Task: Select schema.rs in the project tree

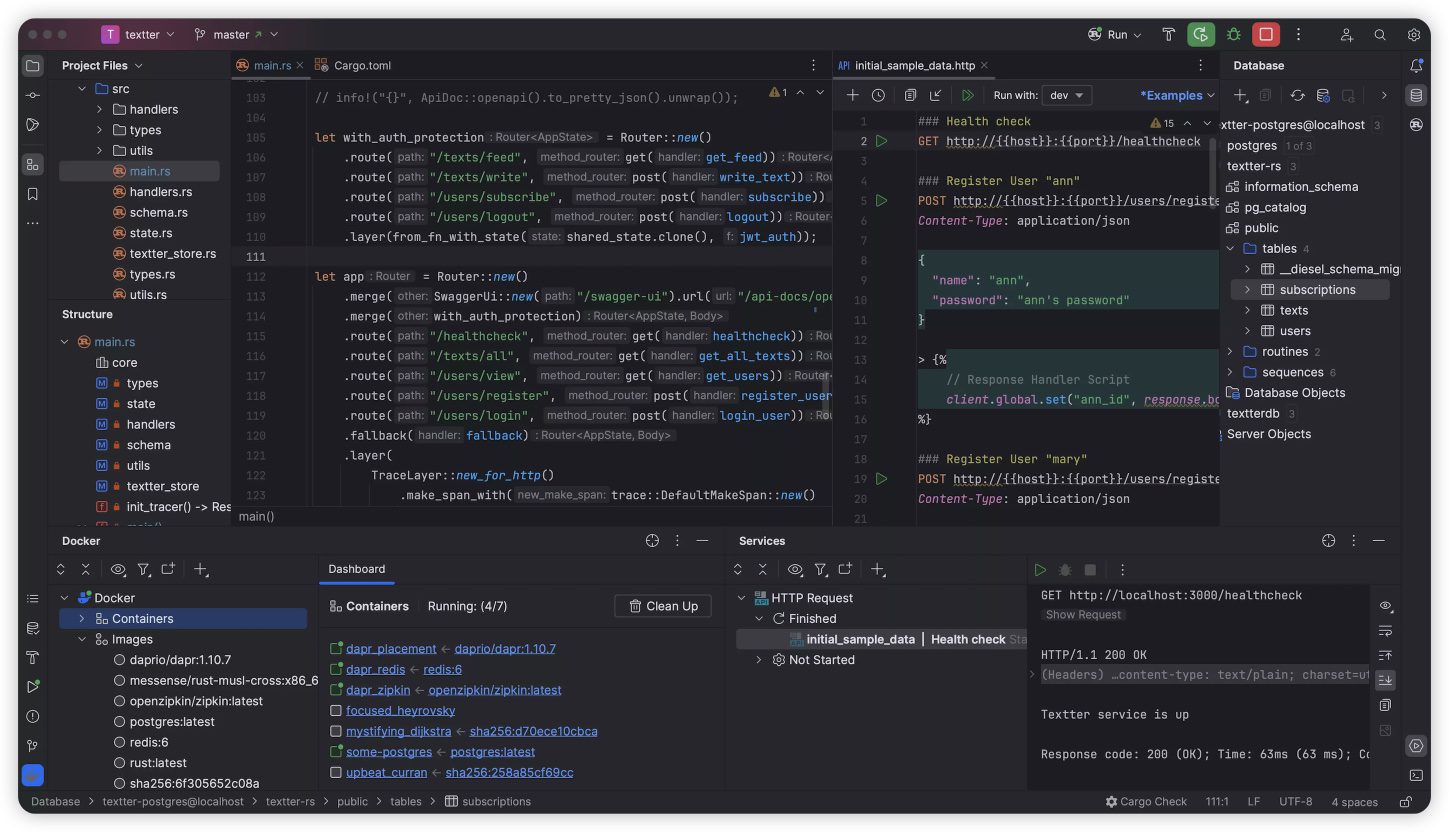Action: [x=158, y=212]
